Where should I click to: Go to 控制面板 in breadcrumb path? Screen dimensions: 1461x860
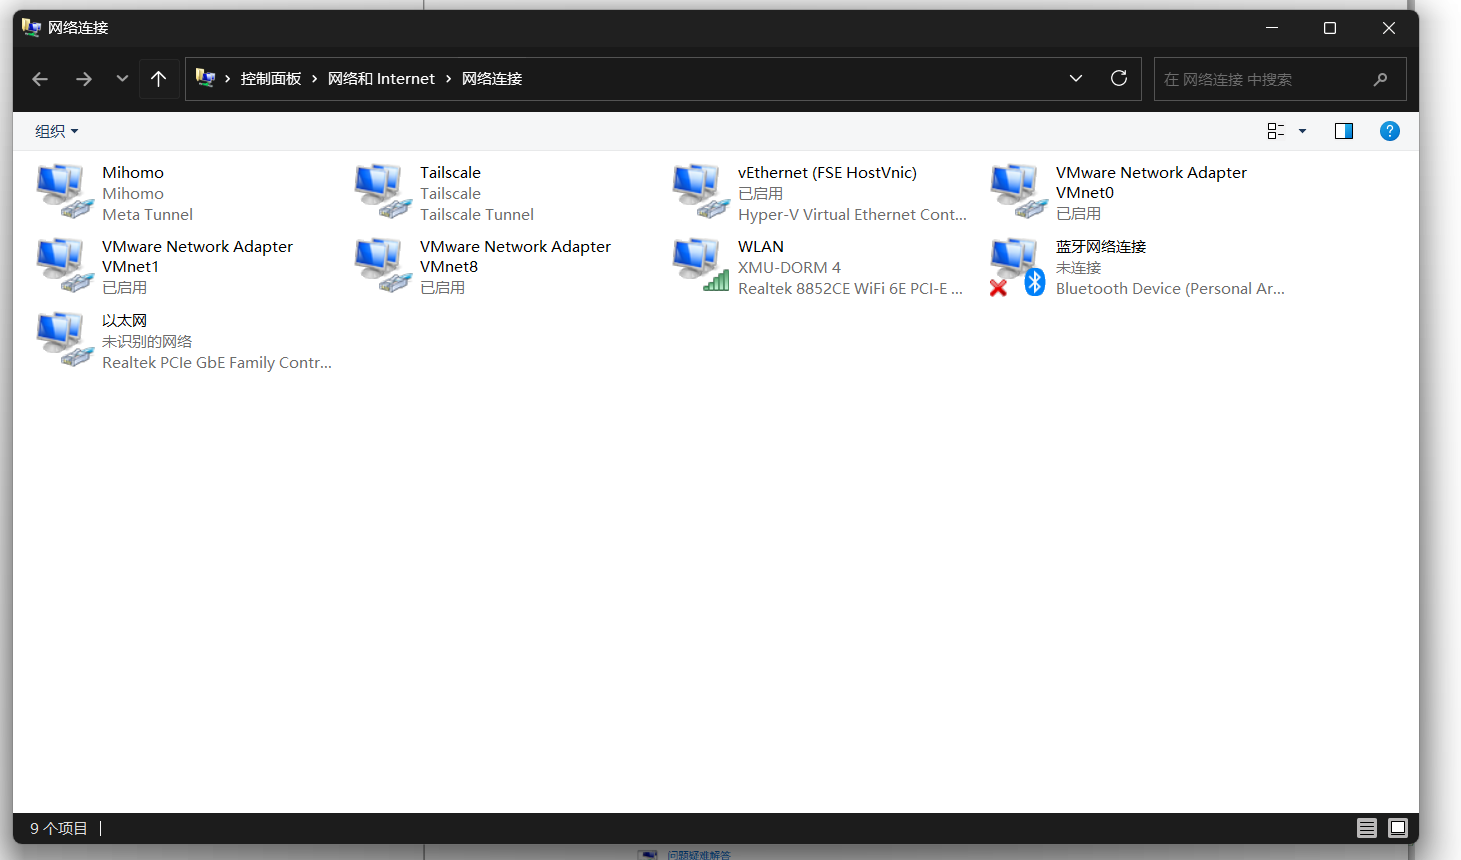click(270, 79)
